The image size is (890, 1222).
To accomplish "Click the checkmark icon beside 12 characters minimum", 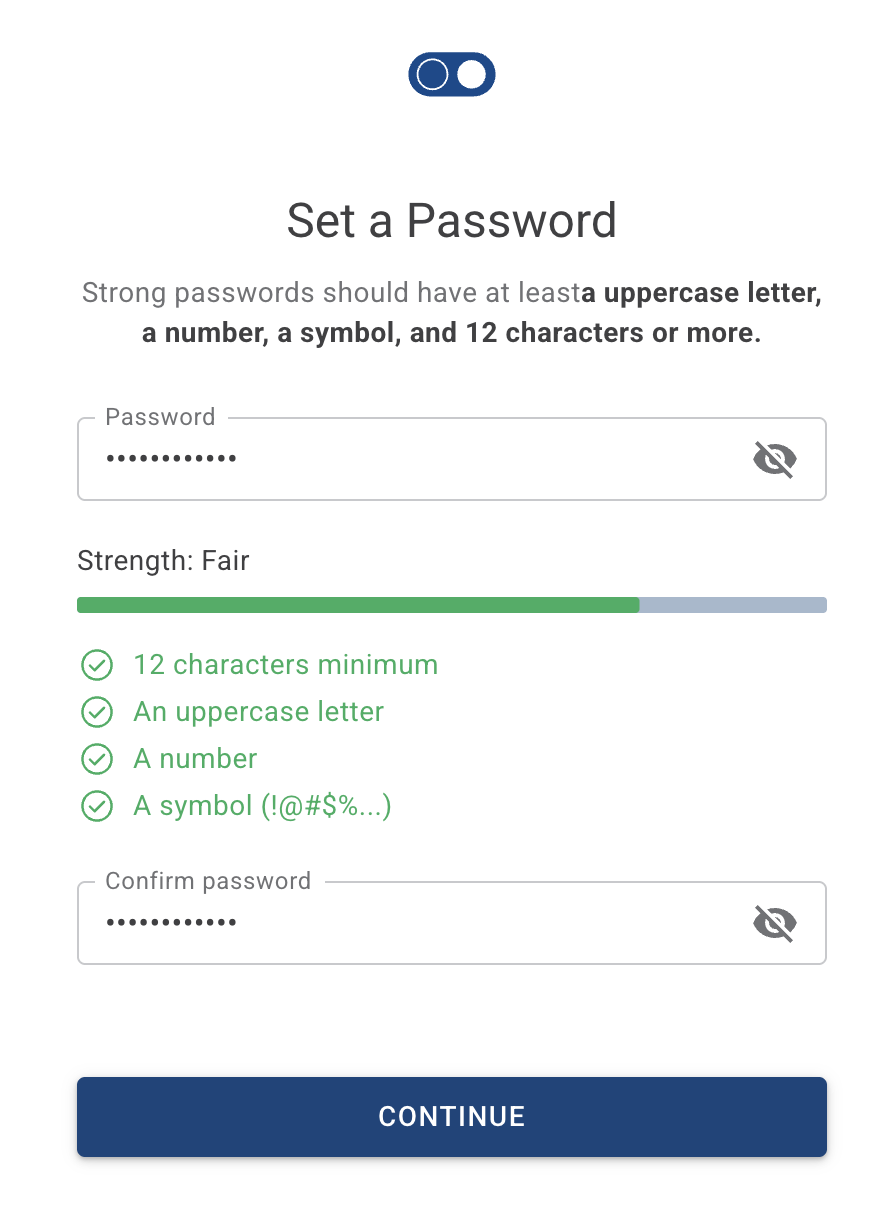I will click(x=96, y=665).
